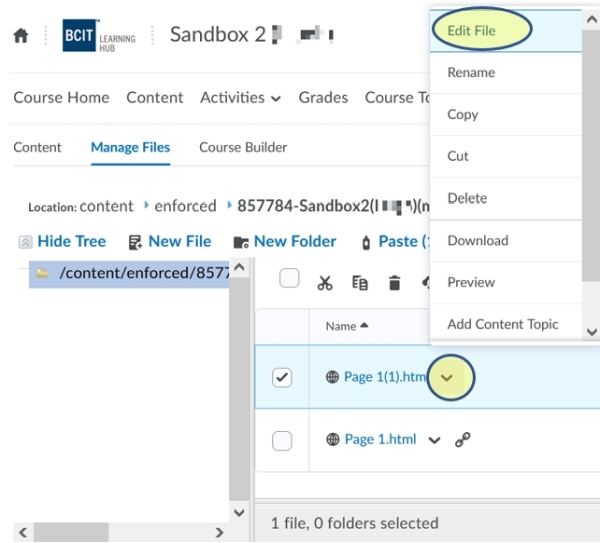Click the tree pane scroll right arrow
The width and height of the screenshot is (600, 543).
[x=219, y=532]
